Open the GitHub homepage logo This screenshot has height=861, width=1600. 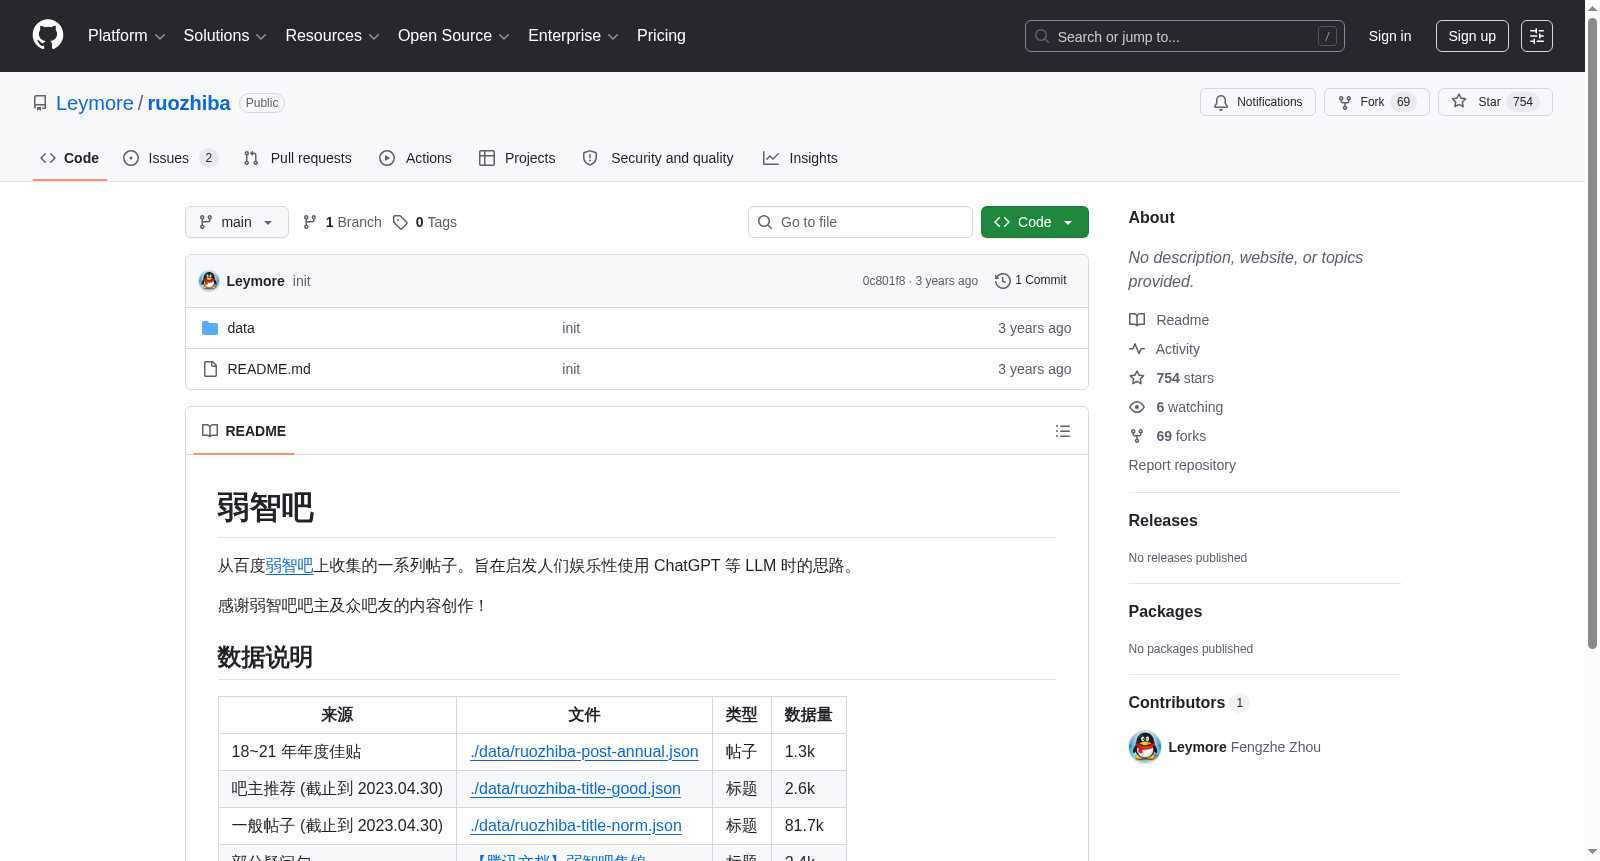48,35
